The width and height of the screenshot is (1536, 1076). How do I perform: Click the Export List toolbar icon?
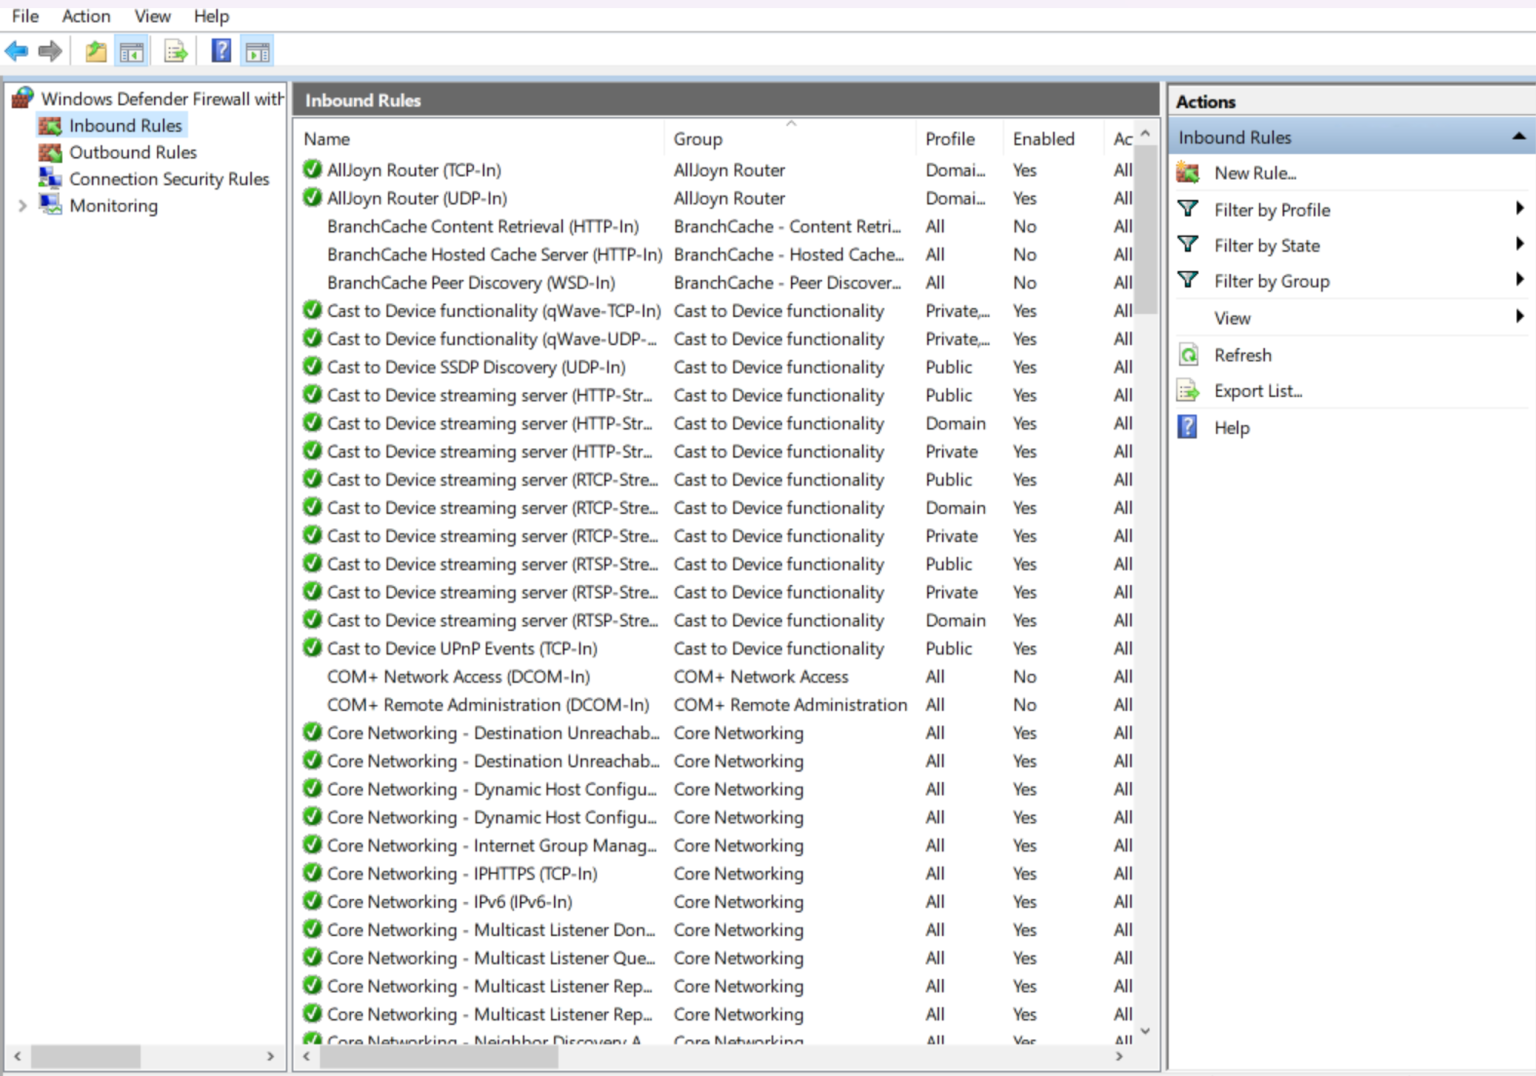tap(175, 50)
